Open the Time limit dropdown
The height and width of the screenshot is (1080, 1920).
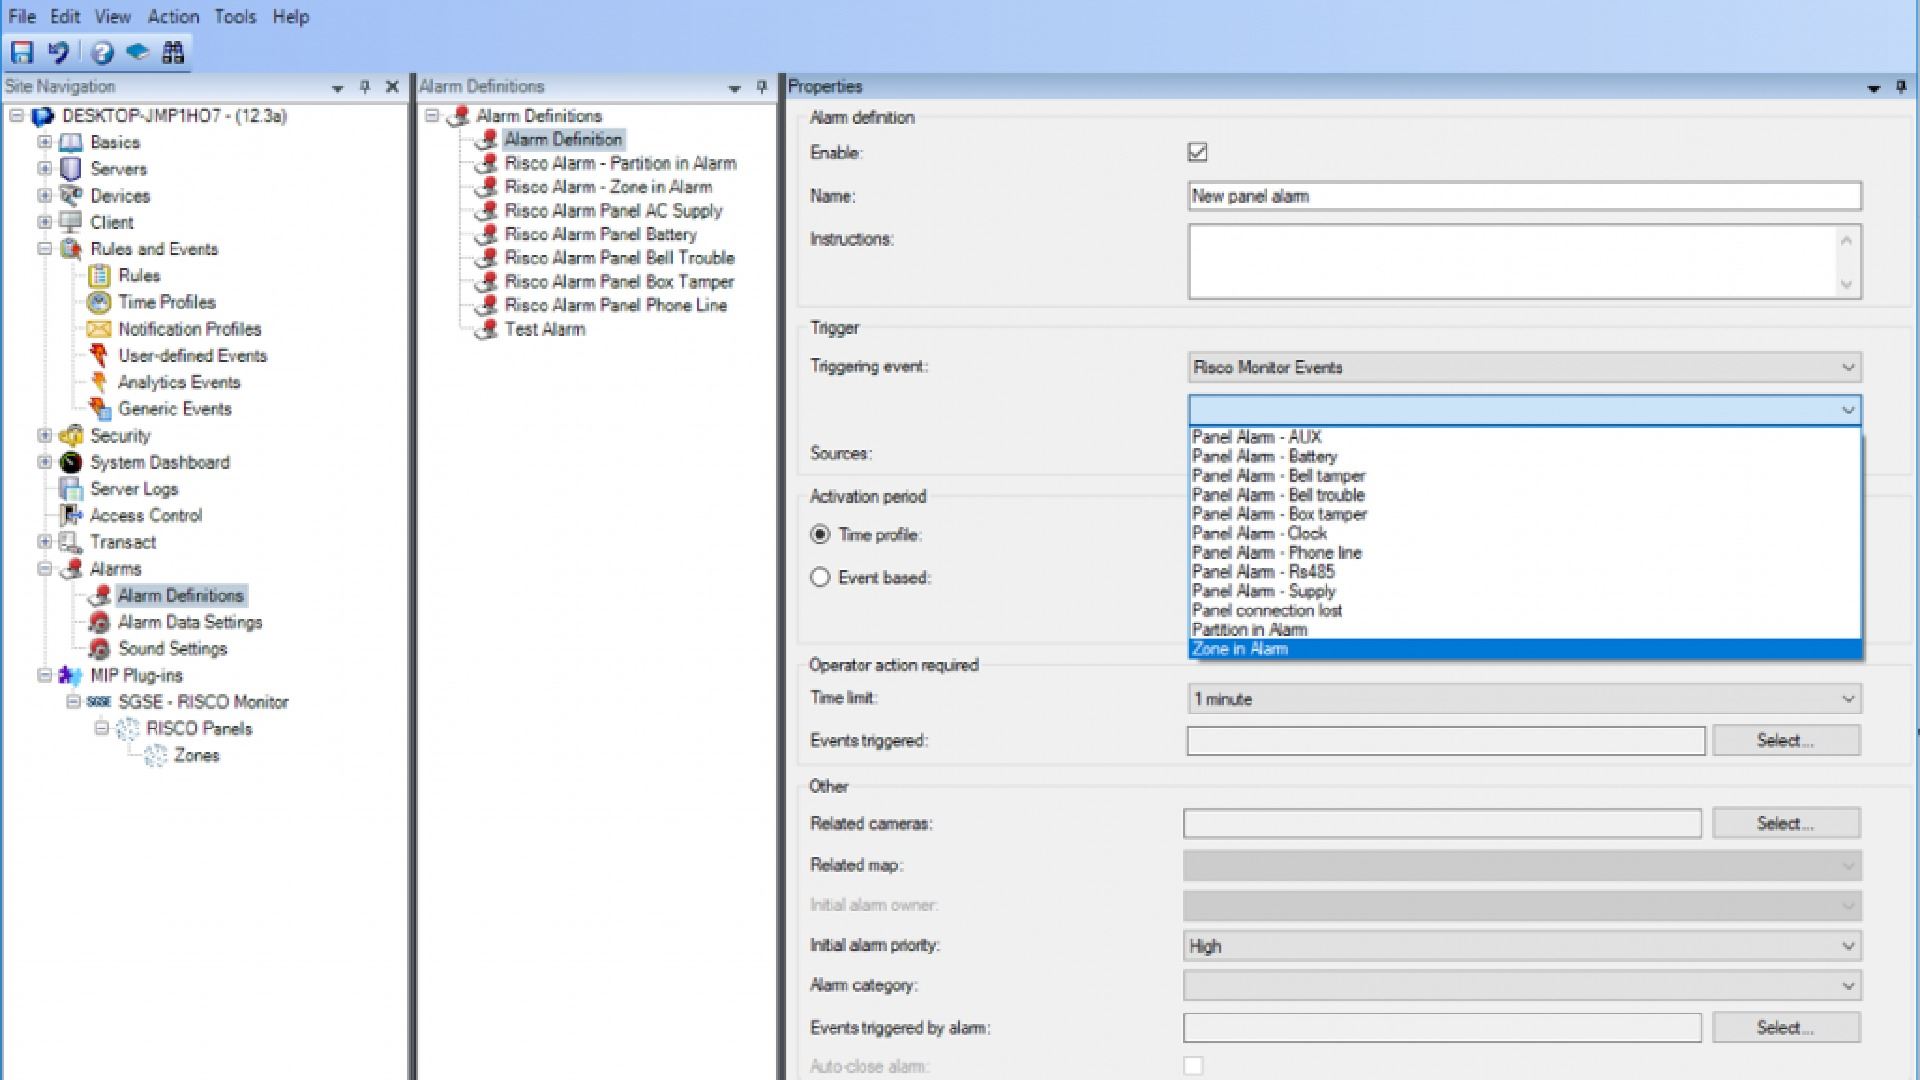pyautogui.click(x=1525, y=699)
